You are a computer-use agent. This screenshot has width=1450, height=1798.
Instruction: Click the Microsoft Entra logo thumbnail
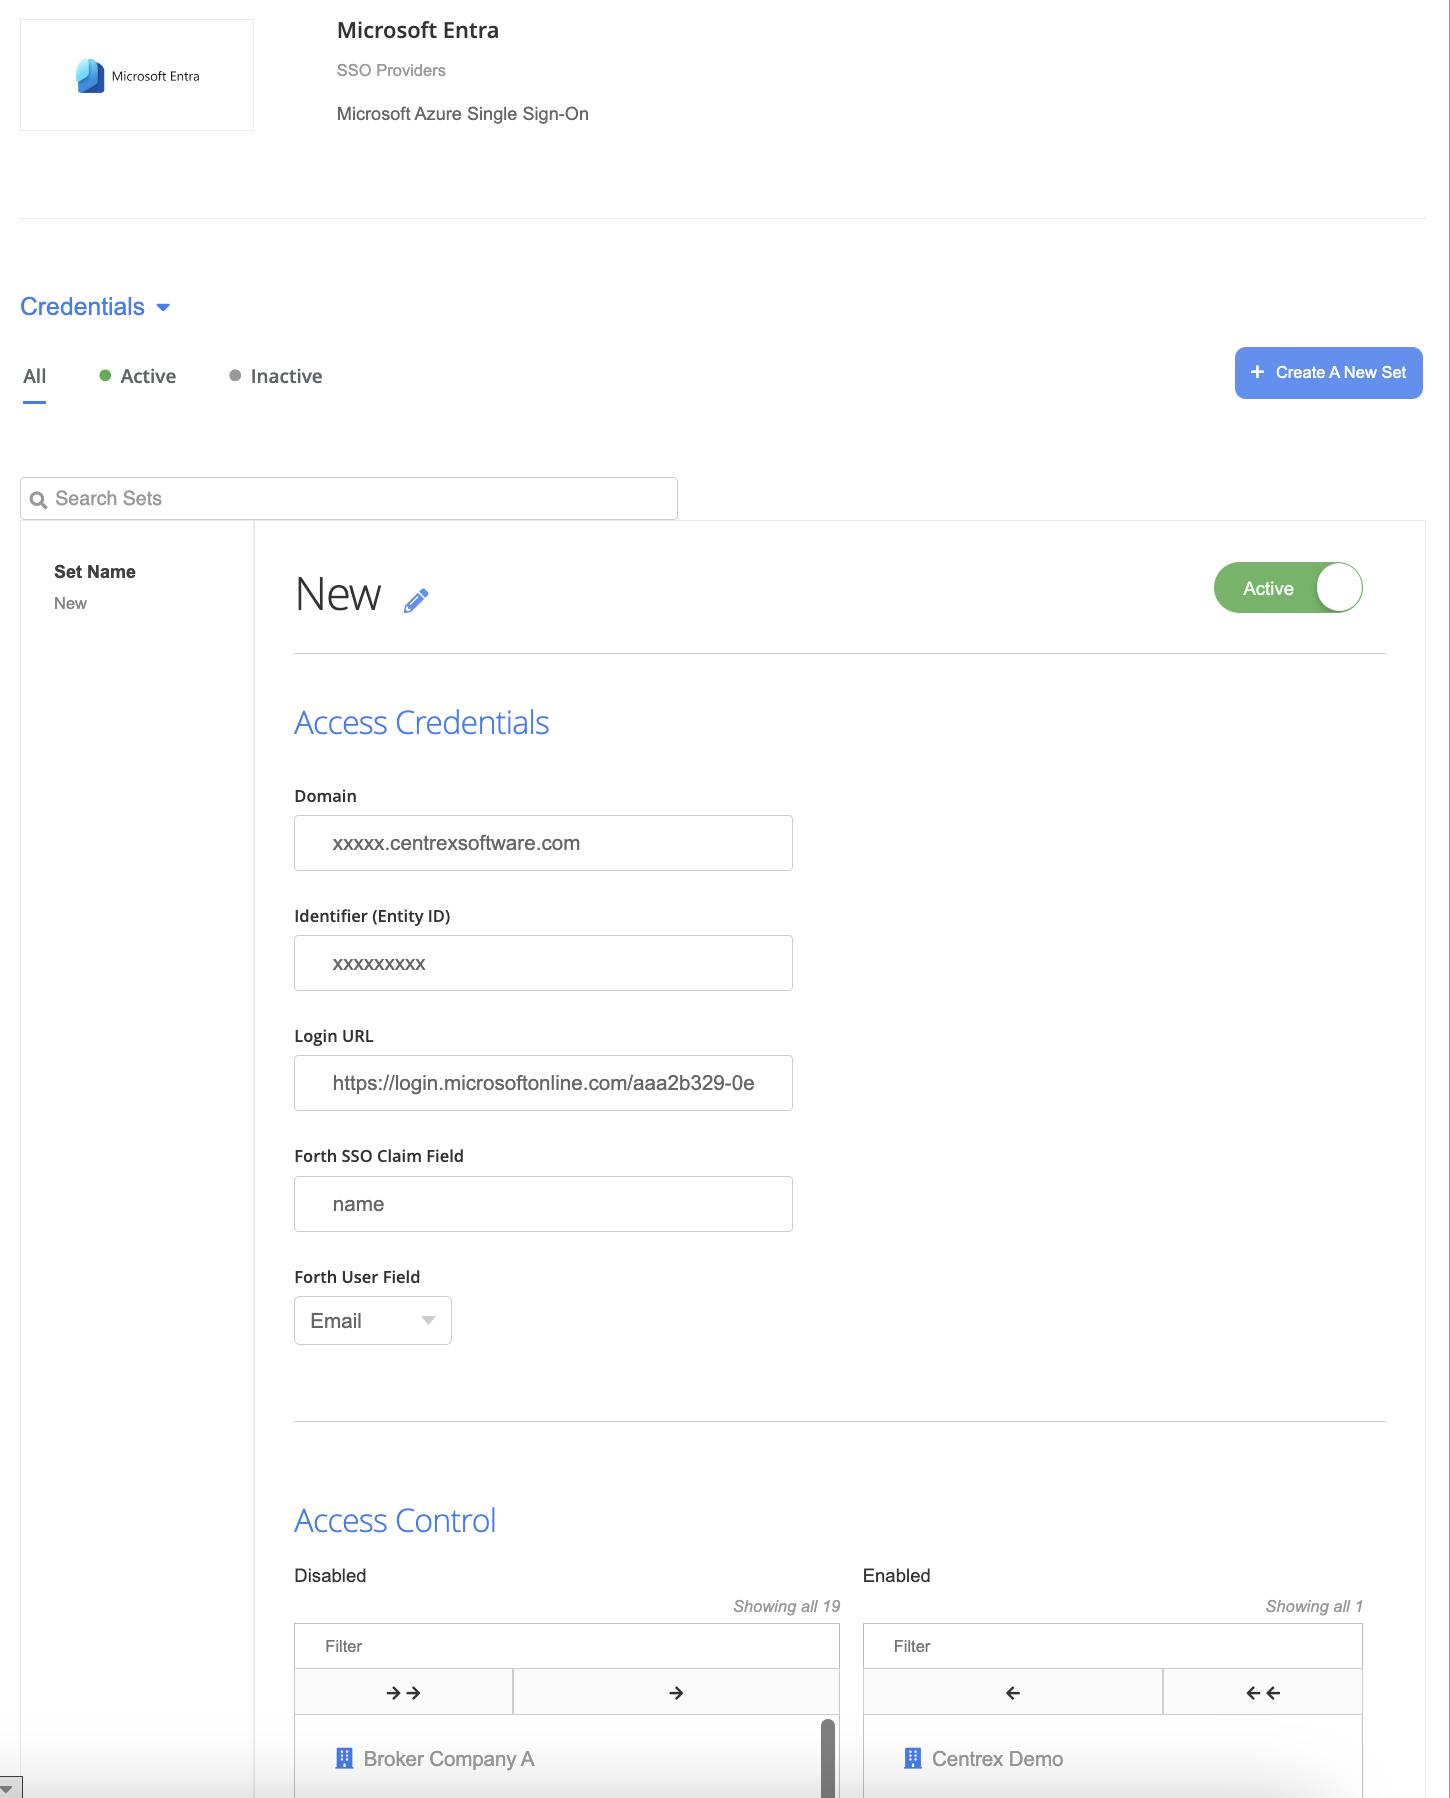tap(137, 75)
